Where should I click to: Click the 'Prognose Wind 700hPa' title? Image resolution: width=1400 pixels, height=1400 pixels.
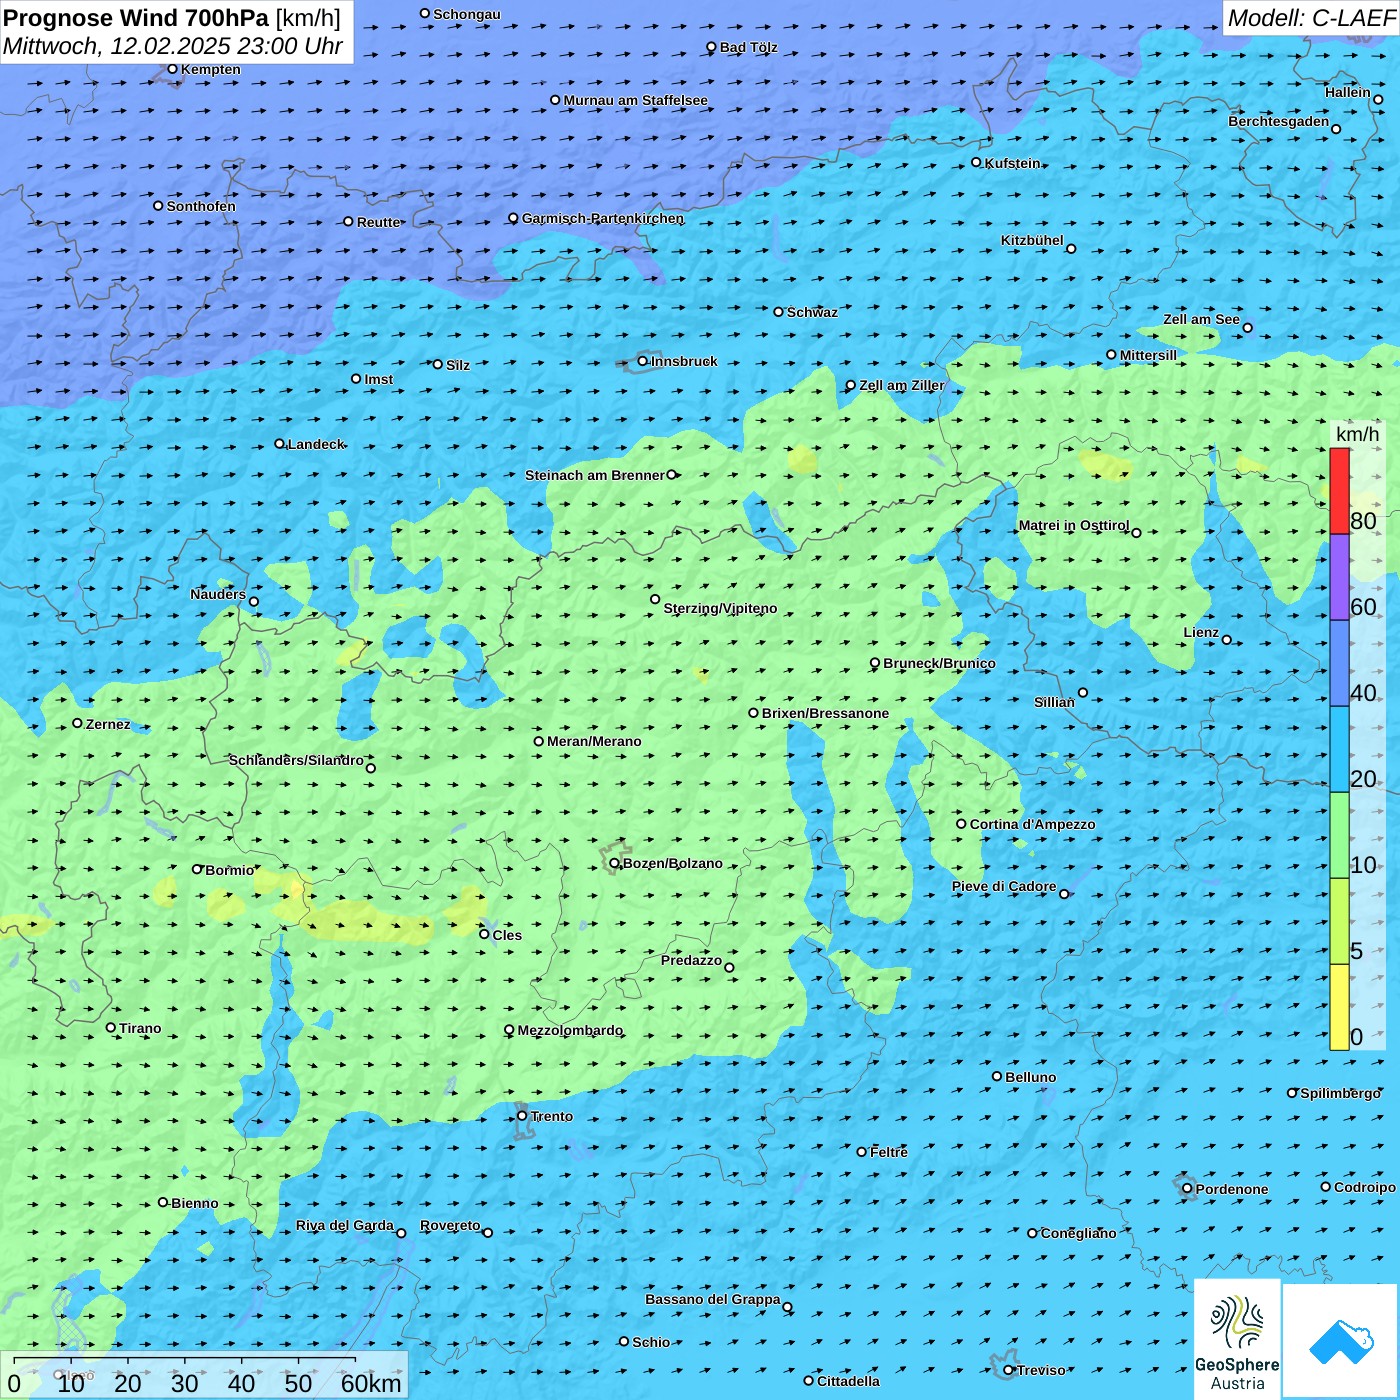pos(136,18)
